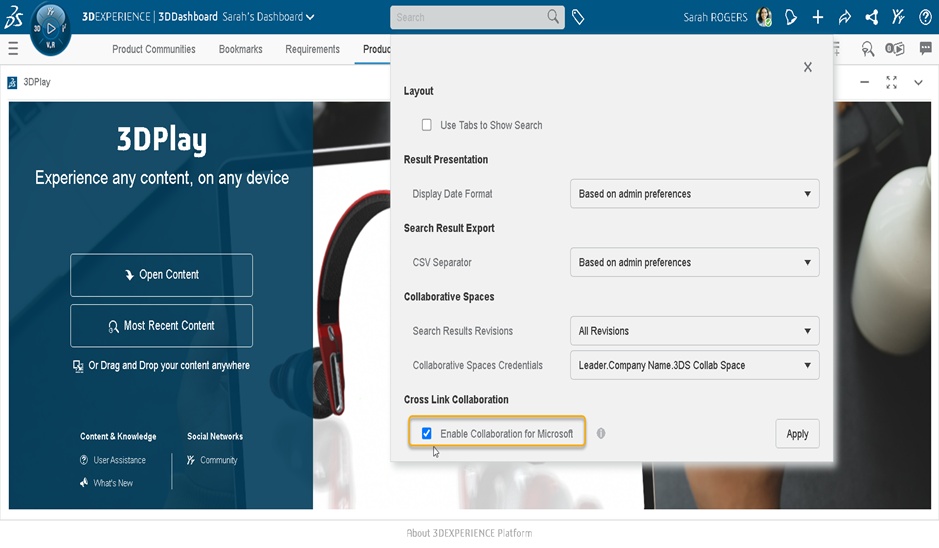
Task: Open the tag icon next to search
Action: 578,17
